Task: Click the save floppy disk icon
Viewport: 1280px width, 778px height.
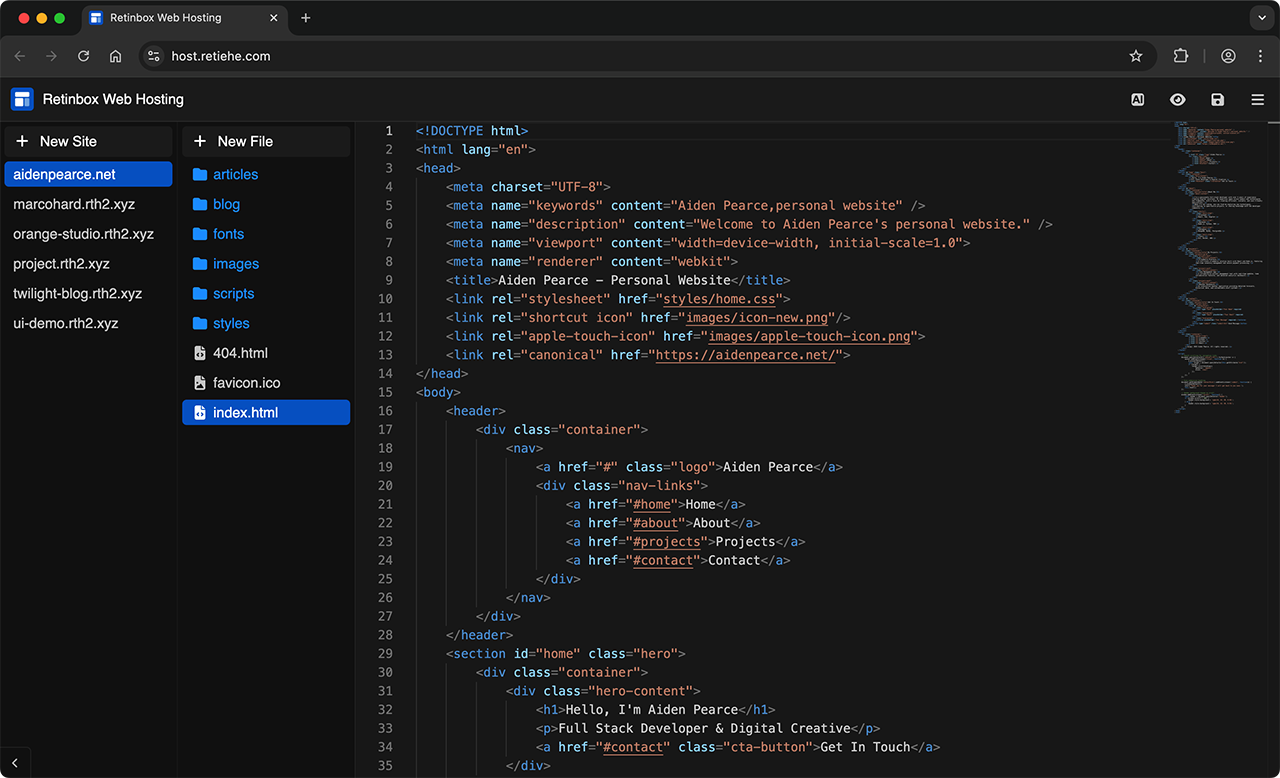Action: click(1217, 99)
